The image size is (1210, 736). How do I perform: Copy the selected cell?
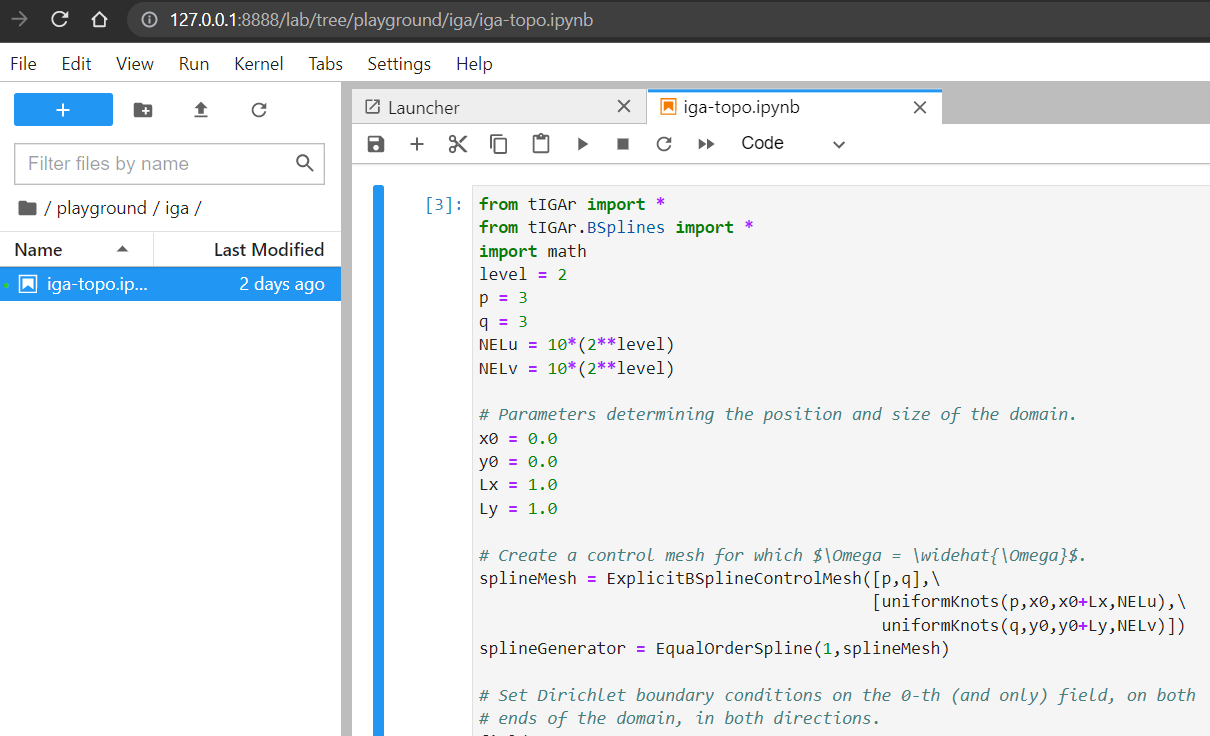pyautogui.click(x=499, y=144)
